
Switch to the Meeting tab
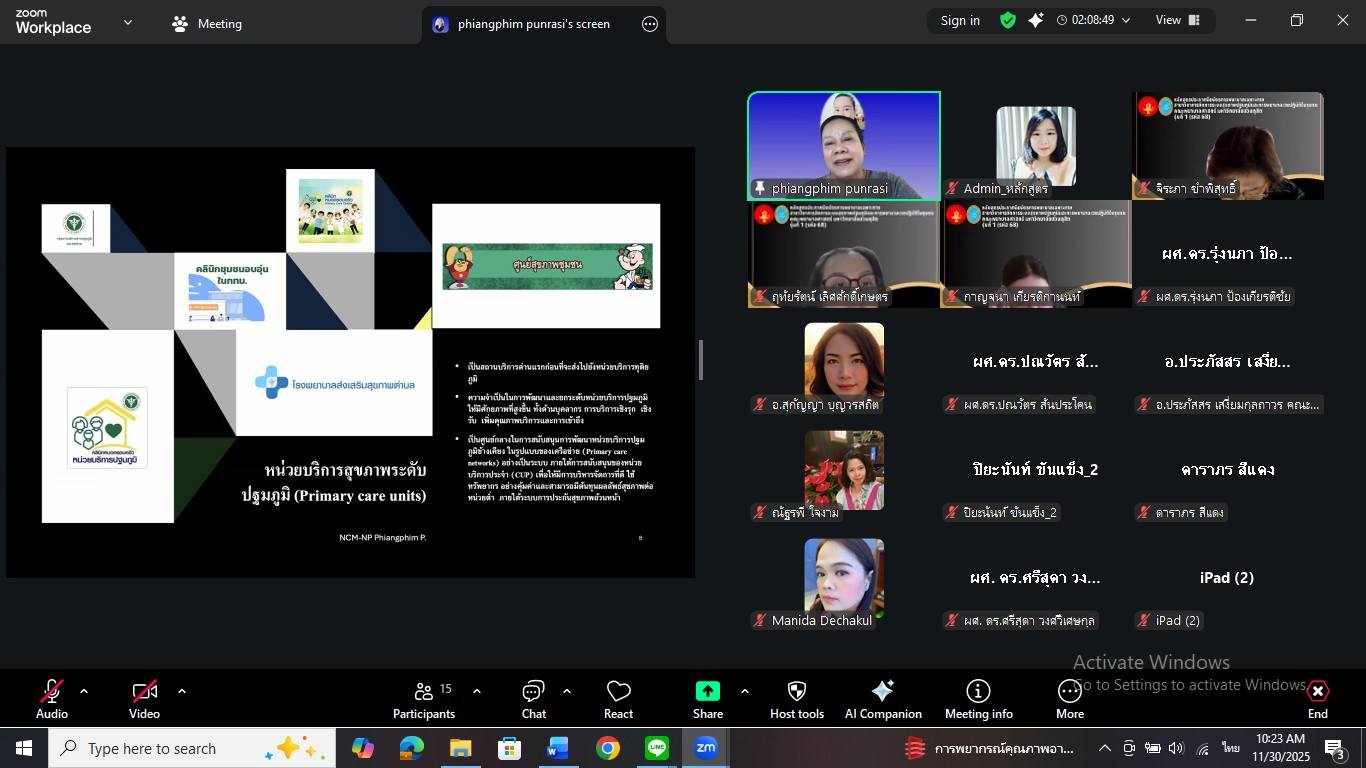point(207,24)
